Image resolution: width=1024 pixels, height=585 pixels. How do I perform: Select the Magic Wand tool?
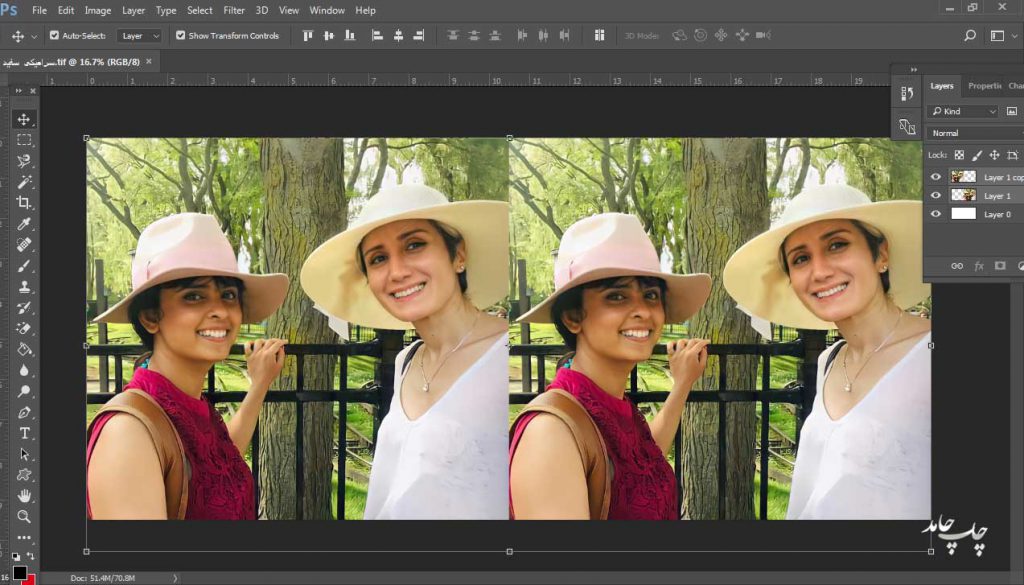[x=24, y=182]
